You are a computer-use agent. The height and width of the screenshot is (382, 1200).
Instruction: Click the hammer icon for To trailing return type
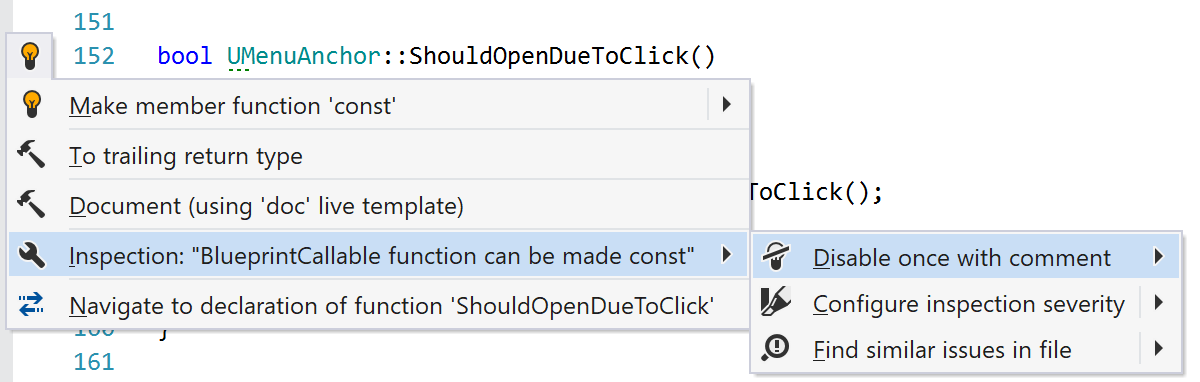(32, 155)
